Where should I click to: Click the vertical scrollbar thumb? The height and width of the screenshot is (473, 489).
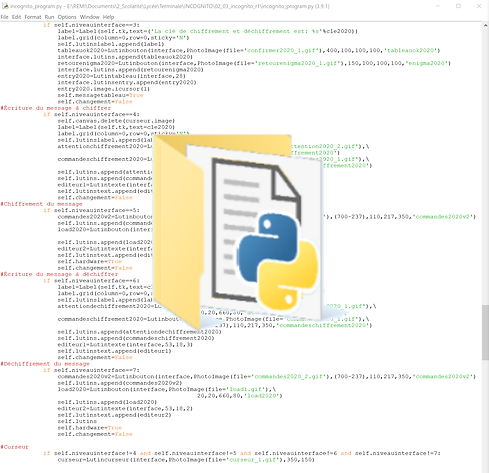click(x=485, y=332)
